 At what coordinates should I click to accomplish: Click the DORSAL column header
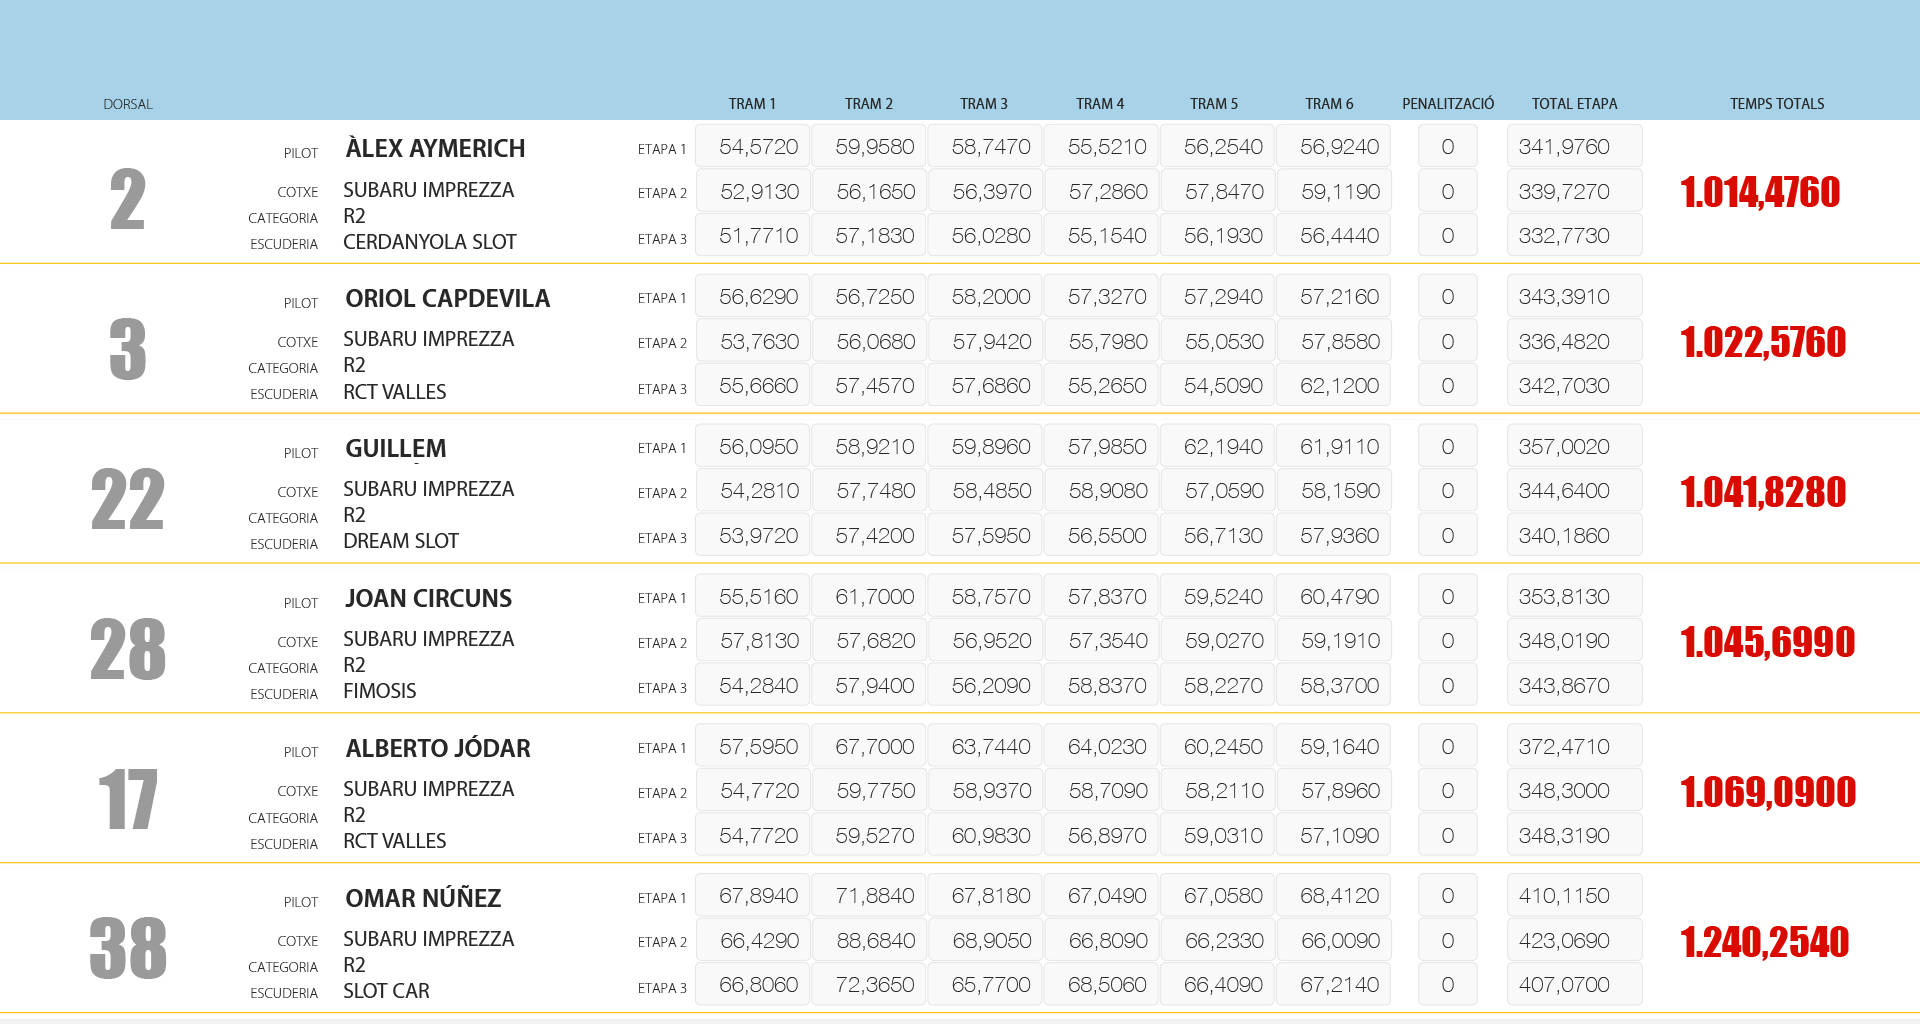[x=128, y=105]
